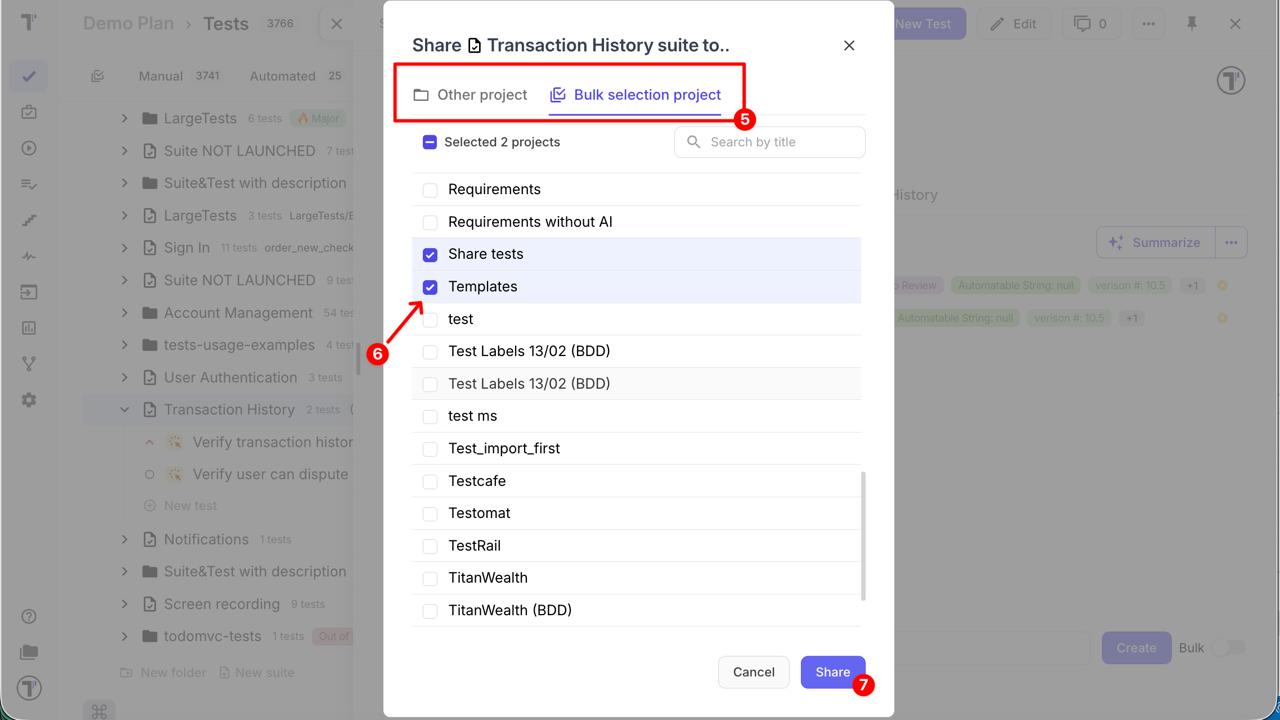Click the project list scrollbar

863,535
